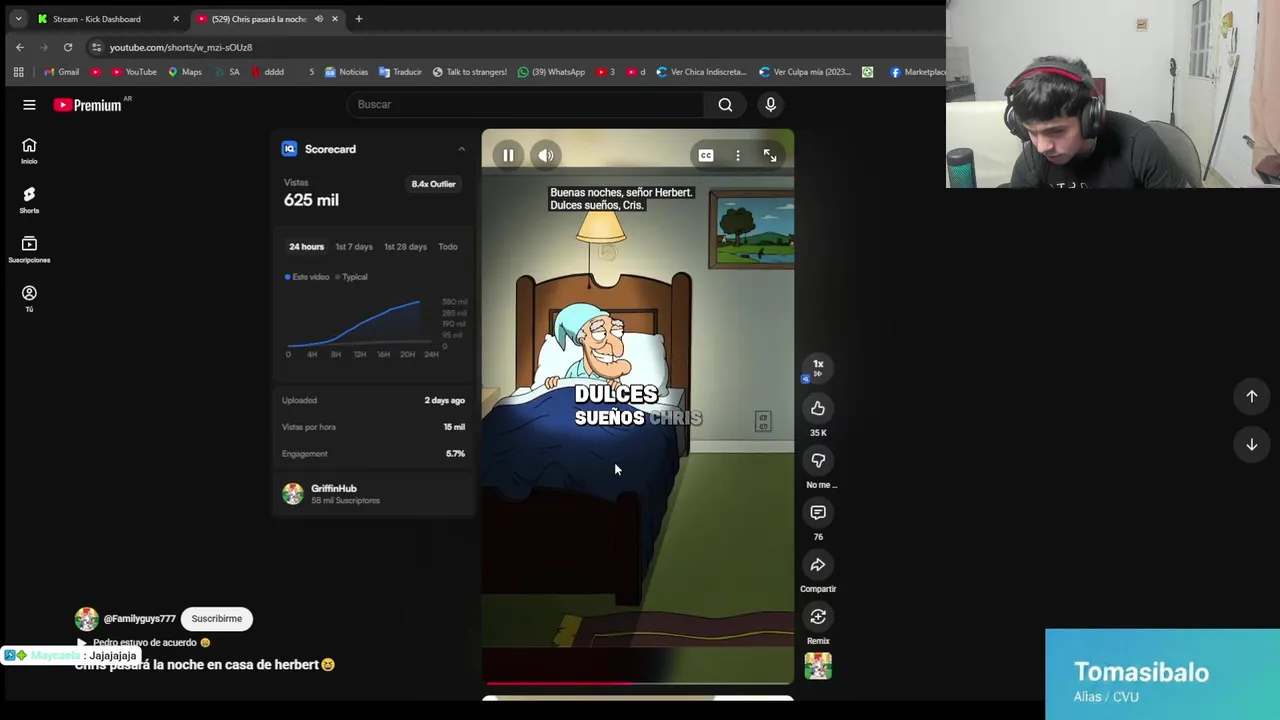The width and height of the screenshot is (1280, 720).
Task: Click the GriffinHub channel avatar
Action: tap(292, 494)
